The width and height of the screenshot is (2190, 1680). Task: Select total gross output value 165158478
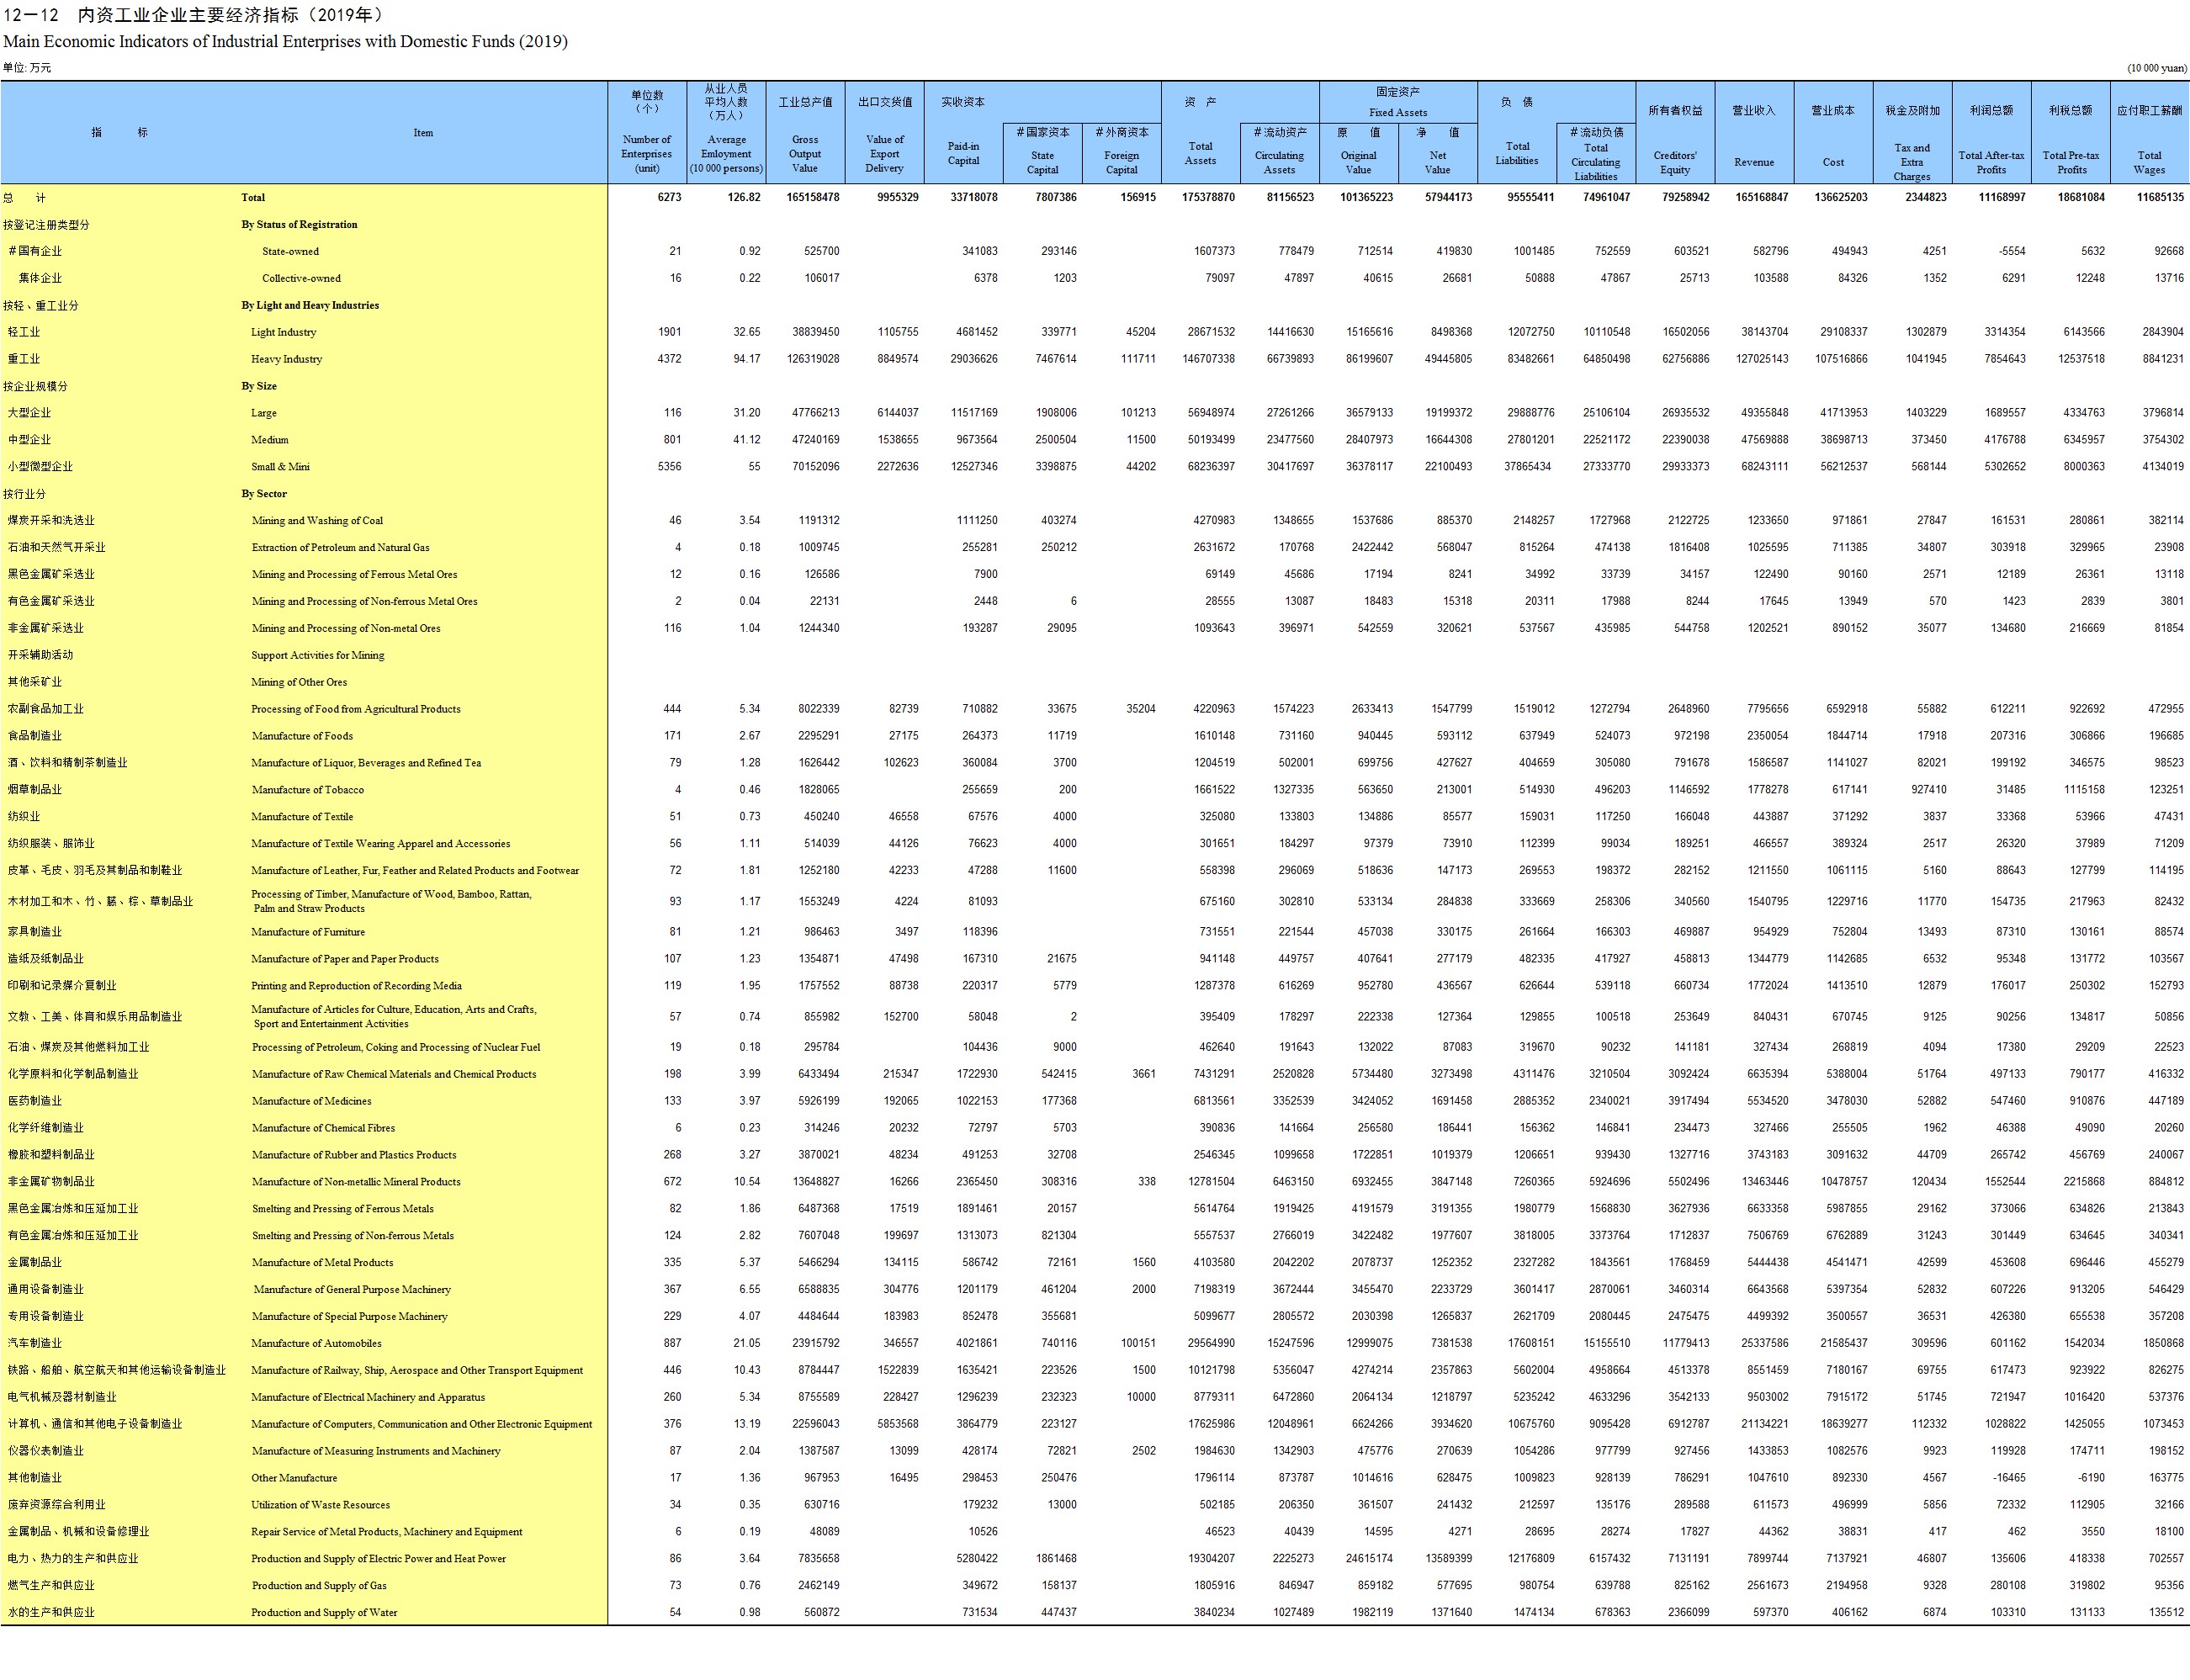[x=813, y=198]
